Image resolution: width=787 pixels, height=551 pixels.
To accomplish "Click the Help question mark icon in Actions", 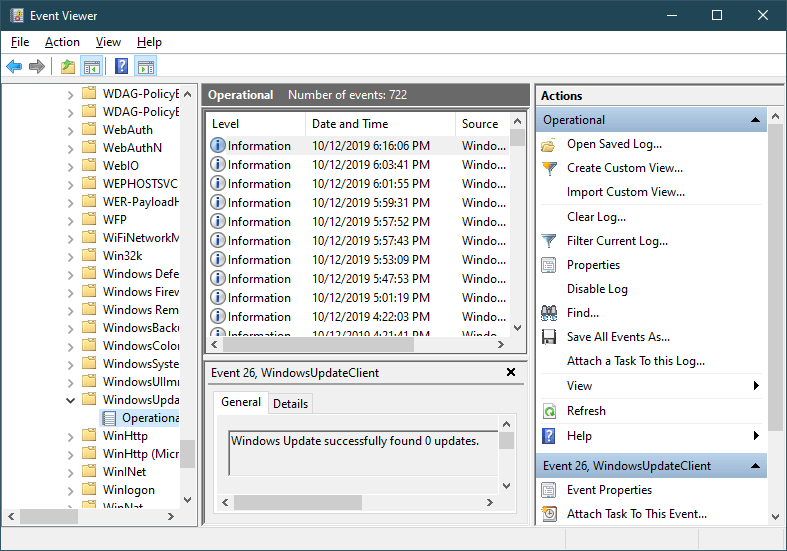I will pyautogui.click(x=549, y=436).
